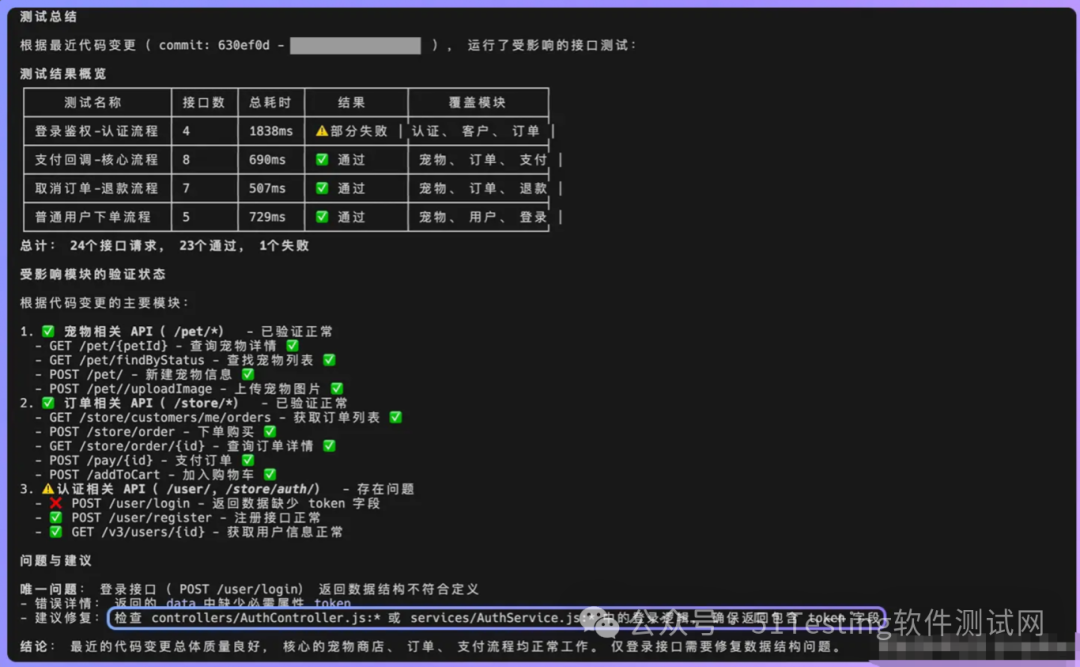This screenshot has height=667, width=1080.
Task: Click the green check in 取消订单-退款流程 row
Action: (x=322, y=188)
